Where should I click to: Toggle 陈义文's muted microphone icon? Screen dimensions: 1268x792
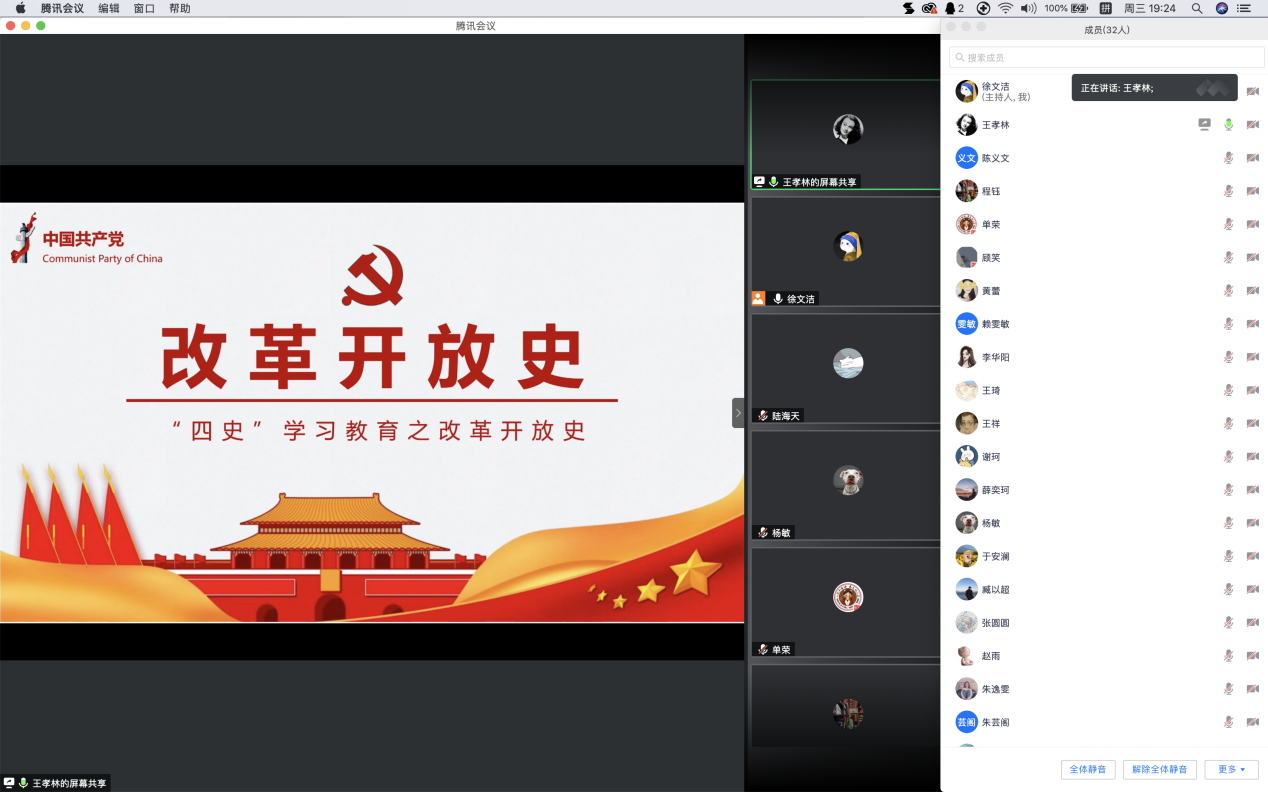[x=1229, y=158]
